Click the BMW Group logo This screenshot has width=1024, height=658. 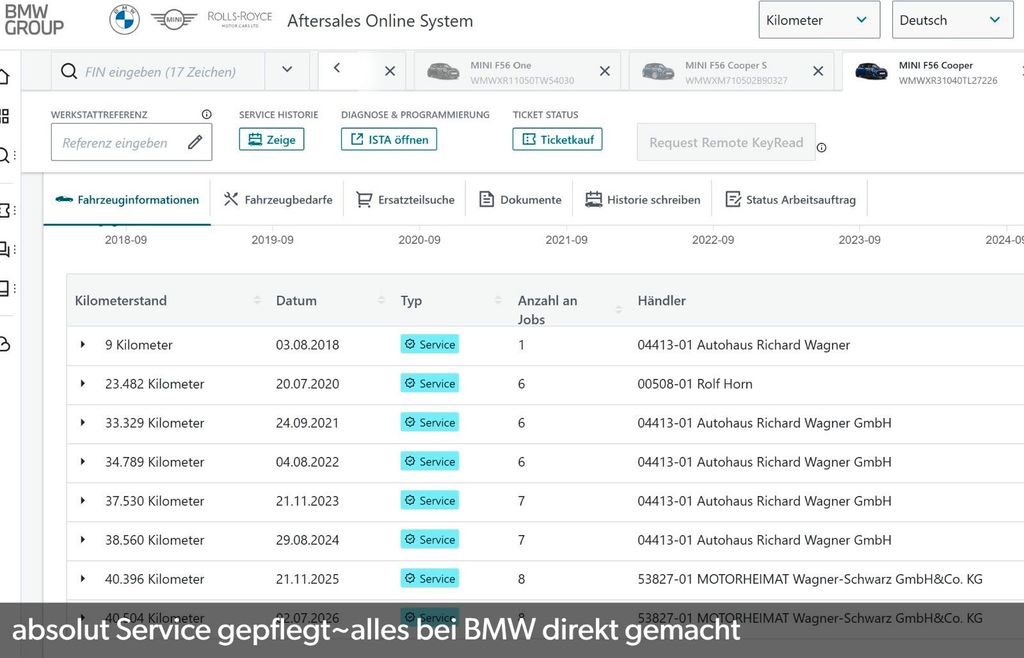pyautogui.click(x=34, y=20)
